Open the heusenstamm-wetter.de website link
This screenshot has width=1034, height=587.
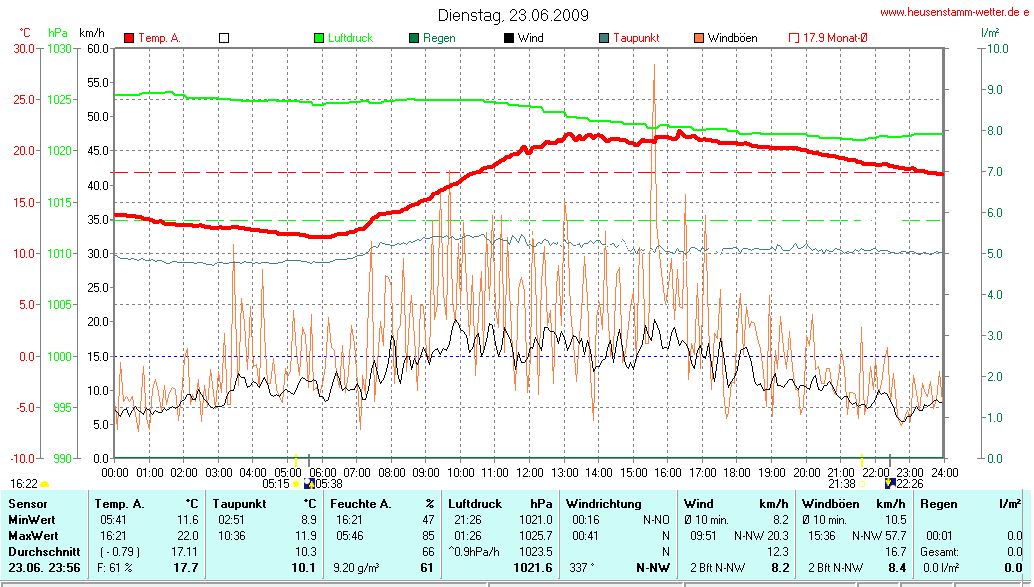click(953, 12)
